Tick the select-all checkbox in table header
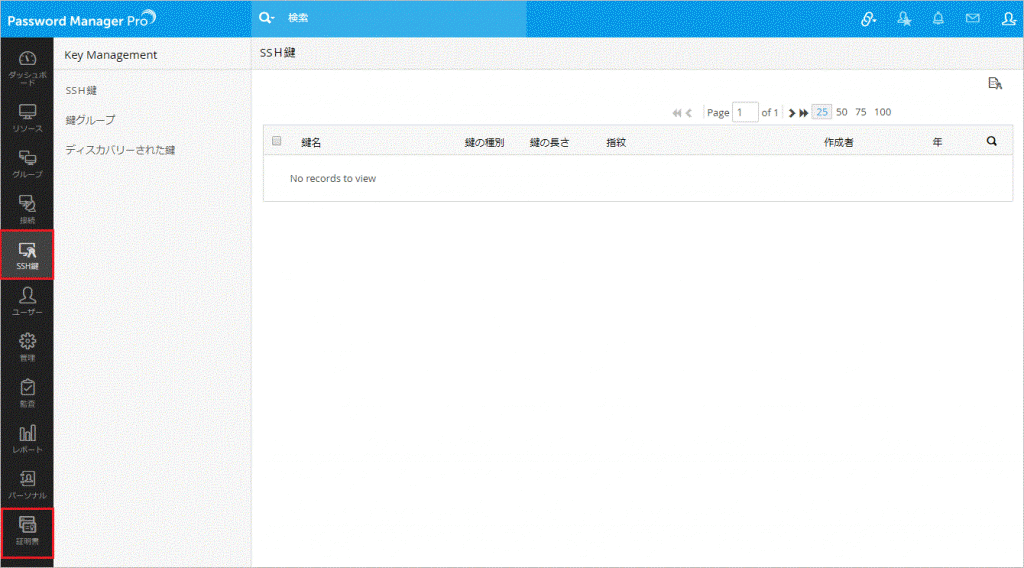The image size is (1024, 568). tap(276, 141)
